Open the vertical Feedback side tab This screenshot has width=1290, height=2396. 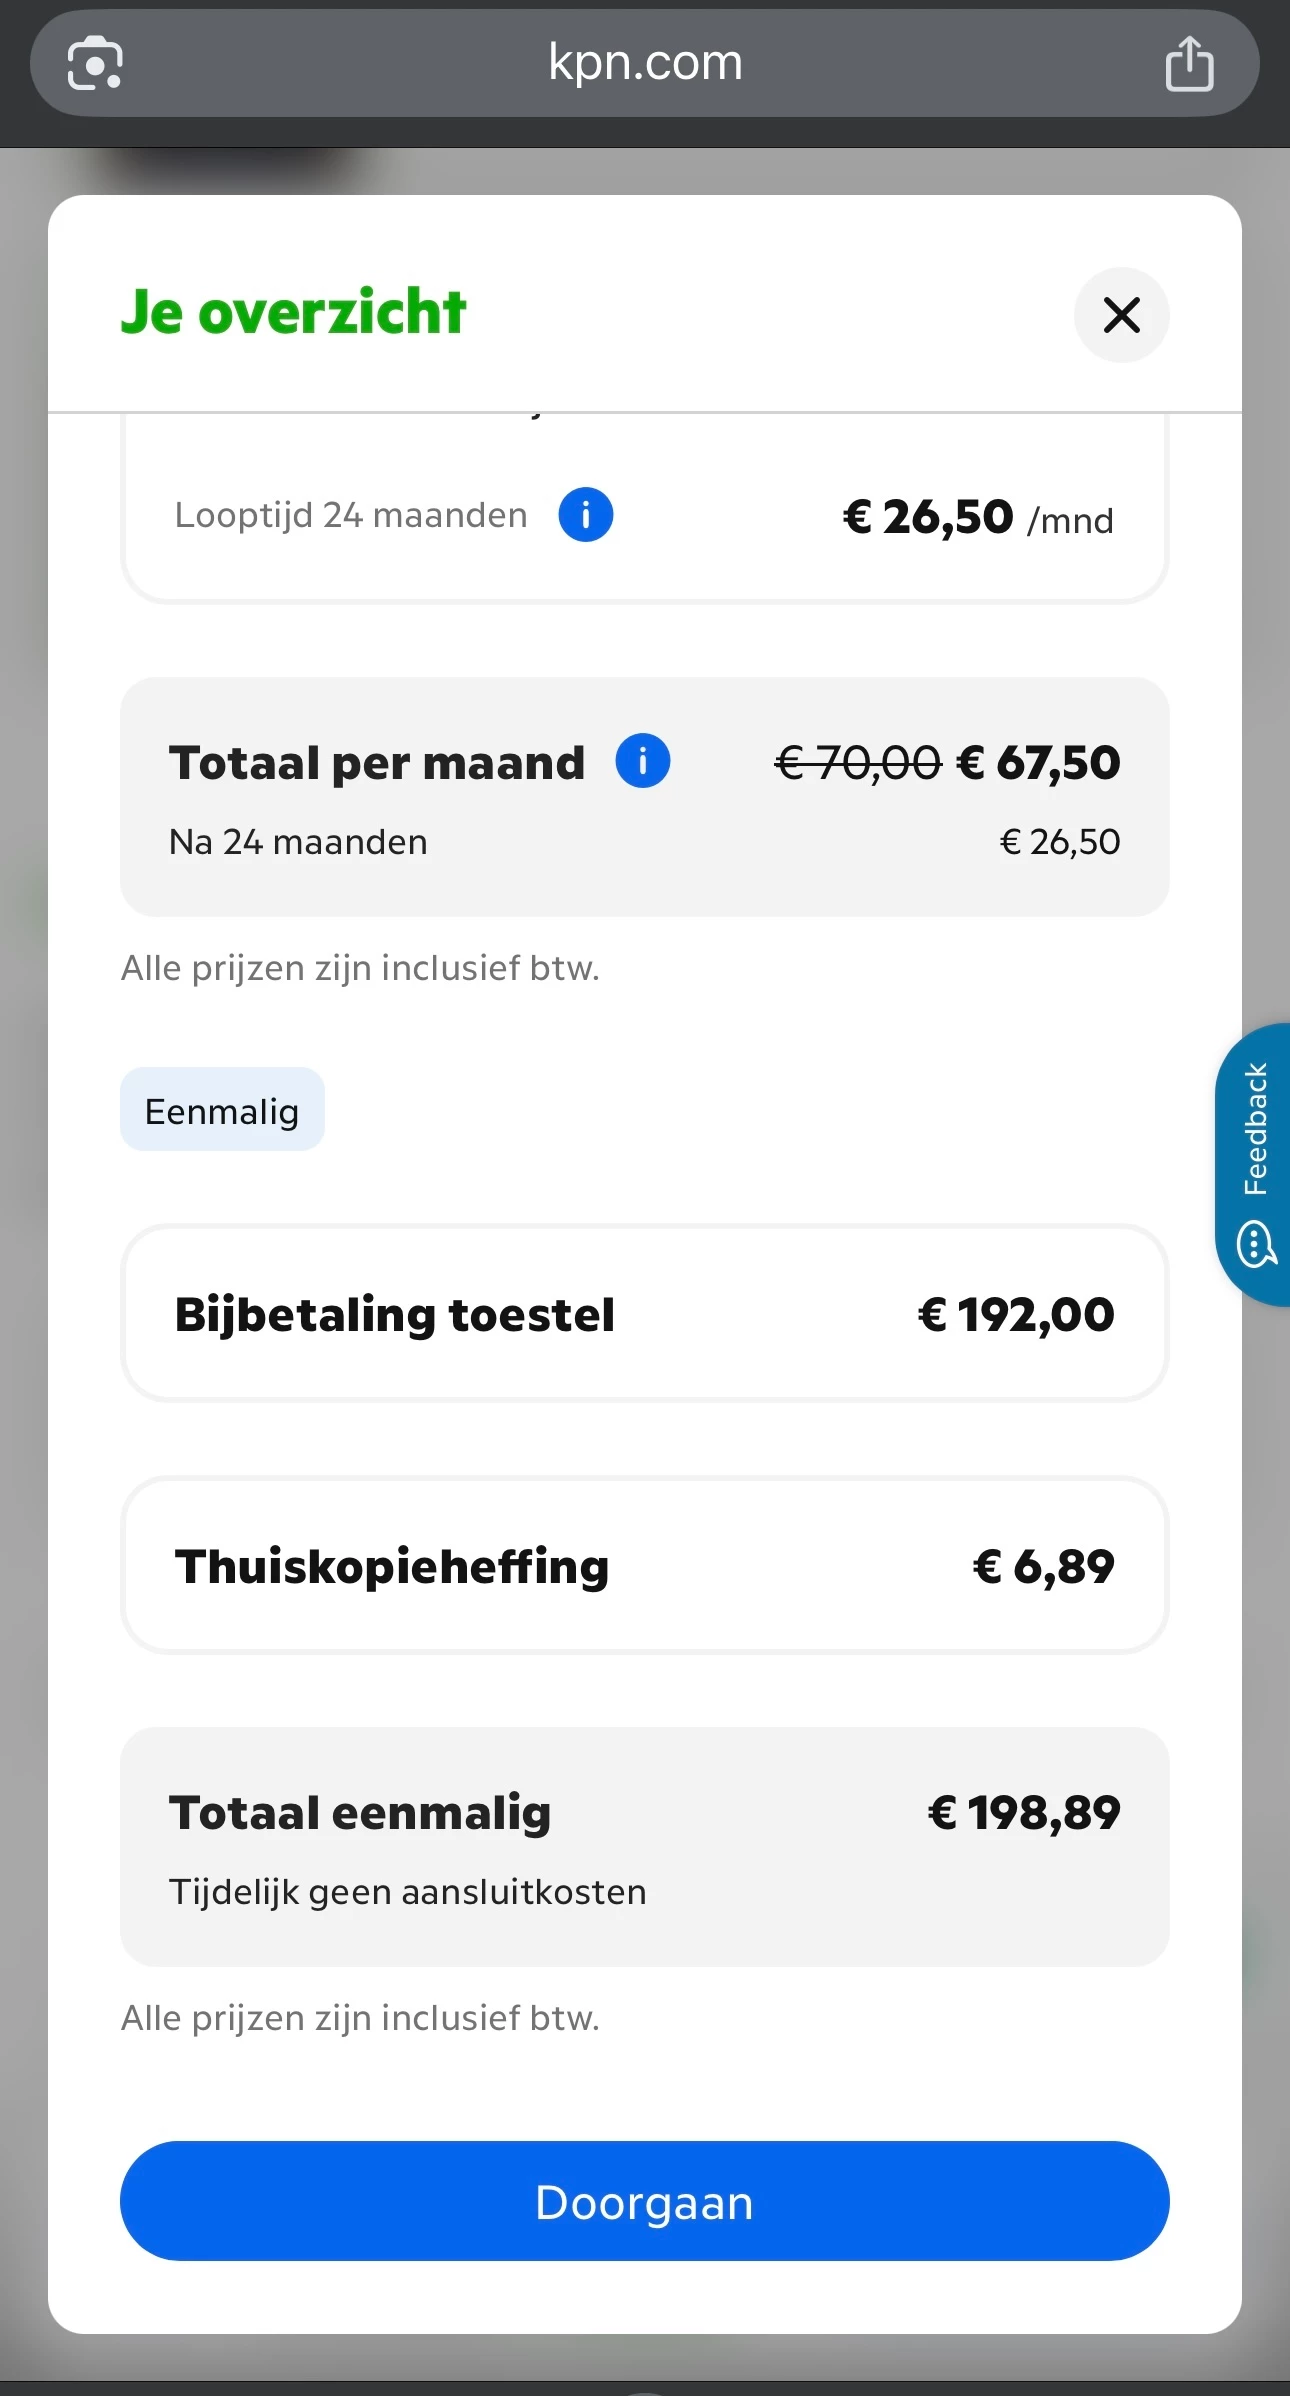1255,1128
